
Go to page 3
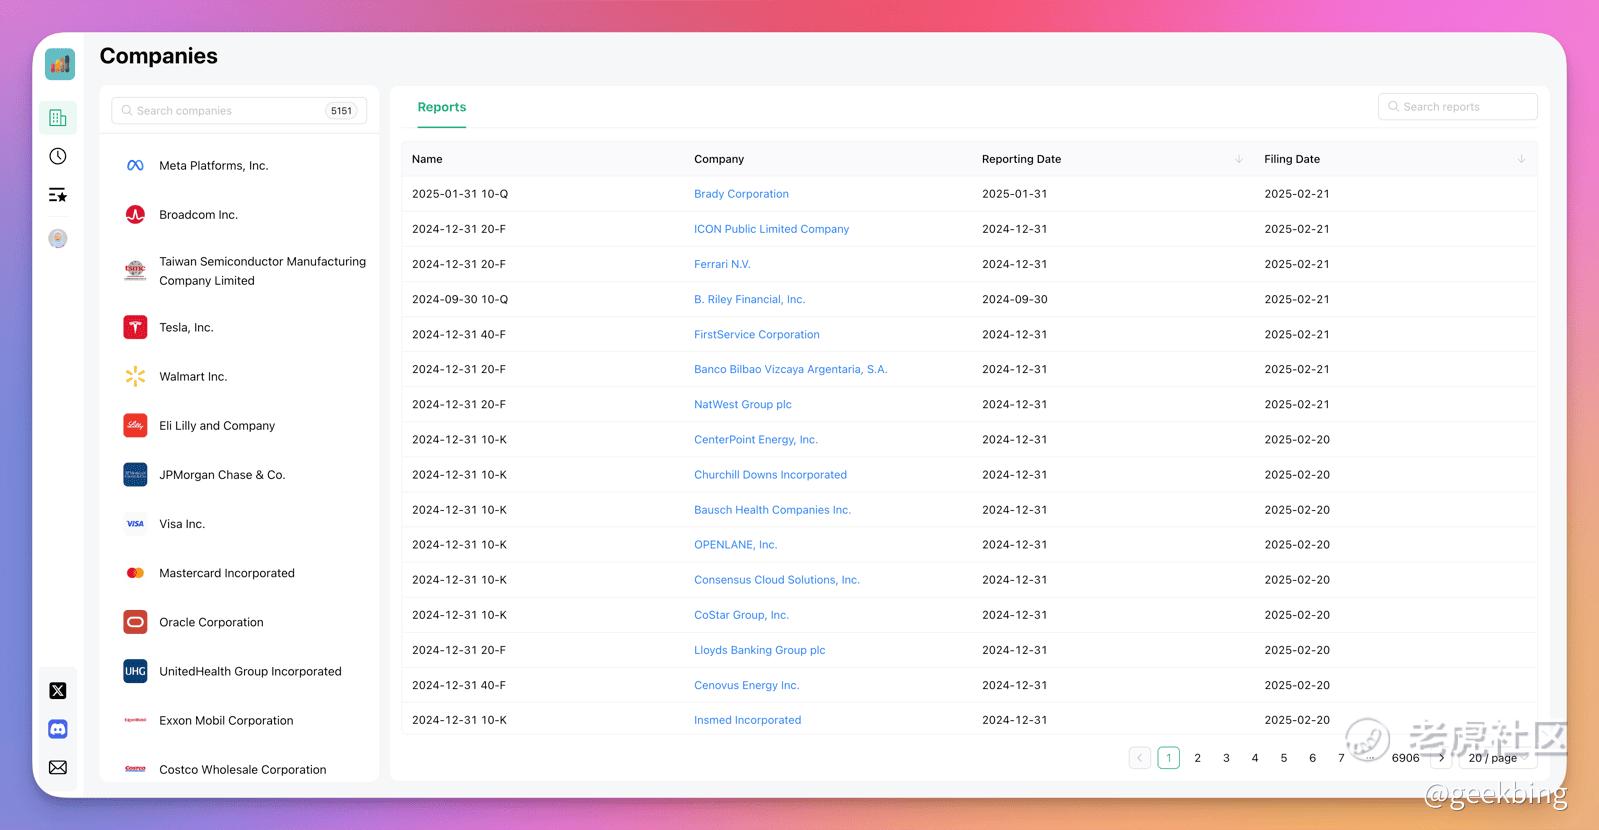pos(1226,758)
